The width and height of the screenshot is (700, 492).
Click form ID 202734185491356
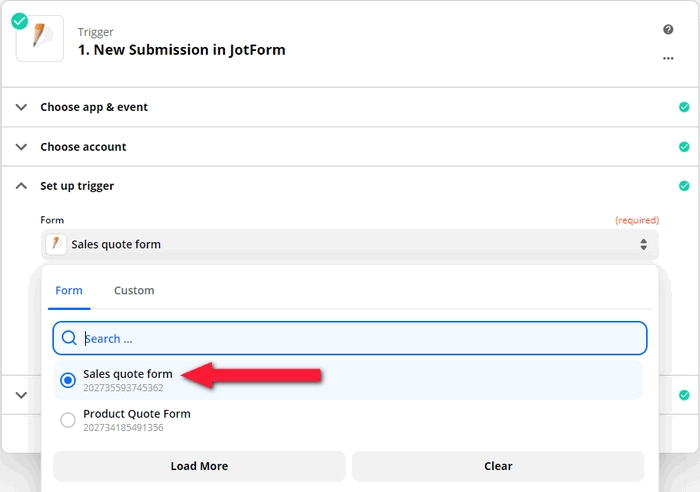(x=123, y=427)
